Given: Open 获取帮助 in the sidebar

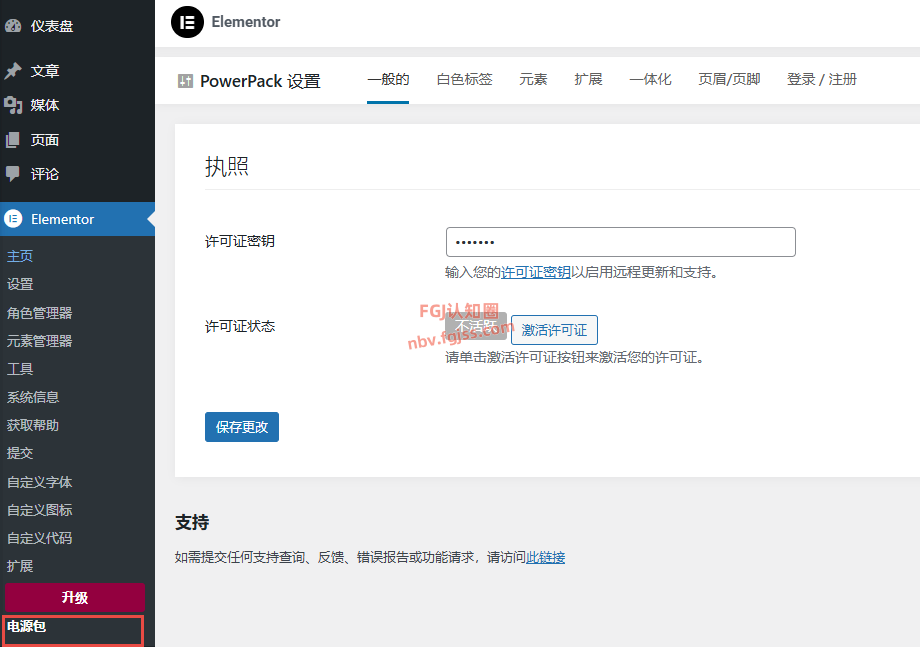Looking at the screenshot, I should pos(33,425).
